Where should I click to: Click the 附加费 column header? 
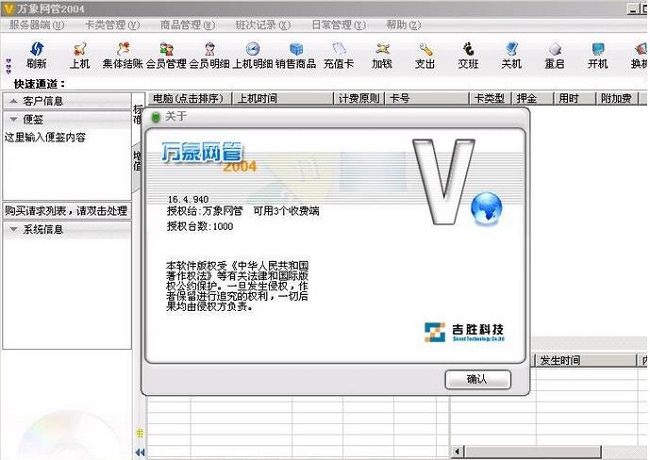tap(618, 99)
